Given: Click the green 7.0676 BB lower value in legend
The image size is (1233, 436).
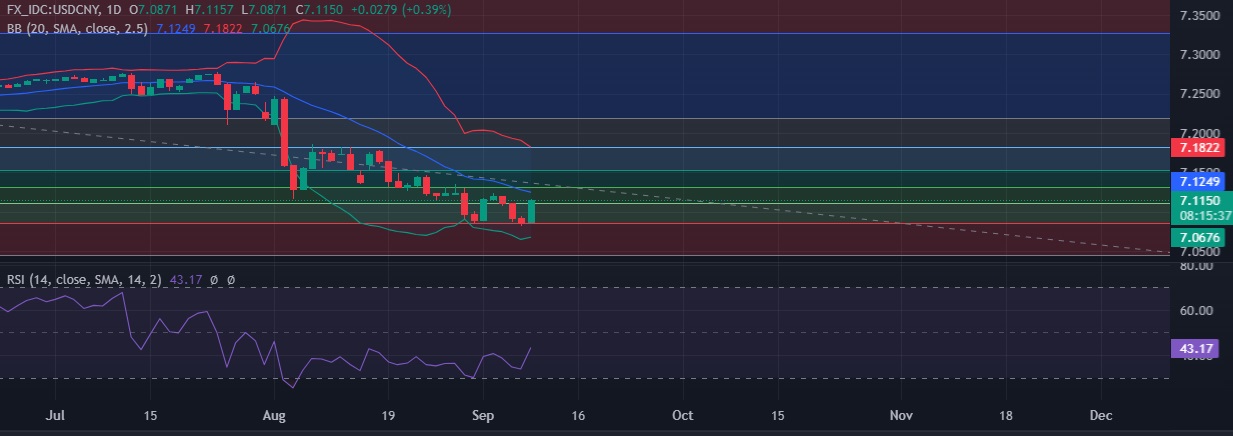Looking at the screenshot, I should tap(272, 28).
